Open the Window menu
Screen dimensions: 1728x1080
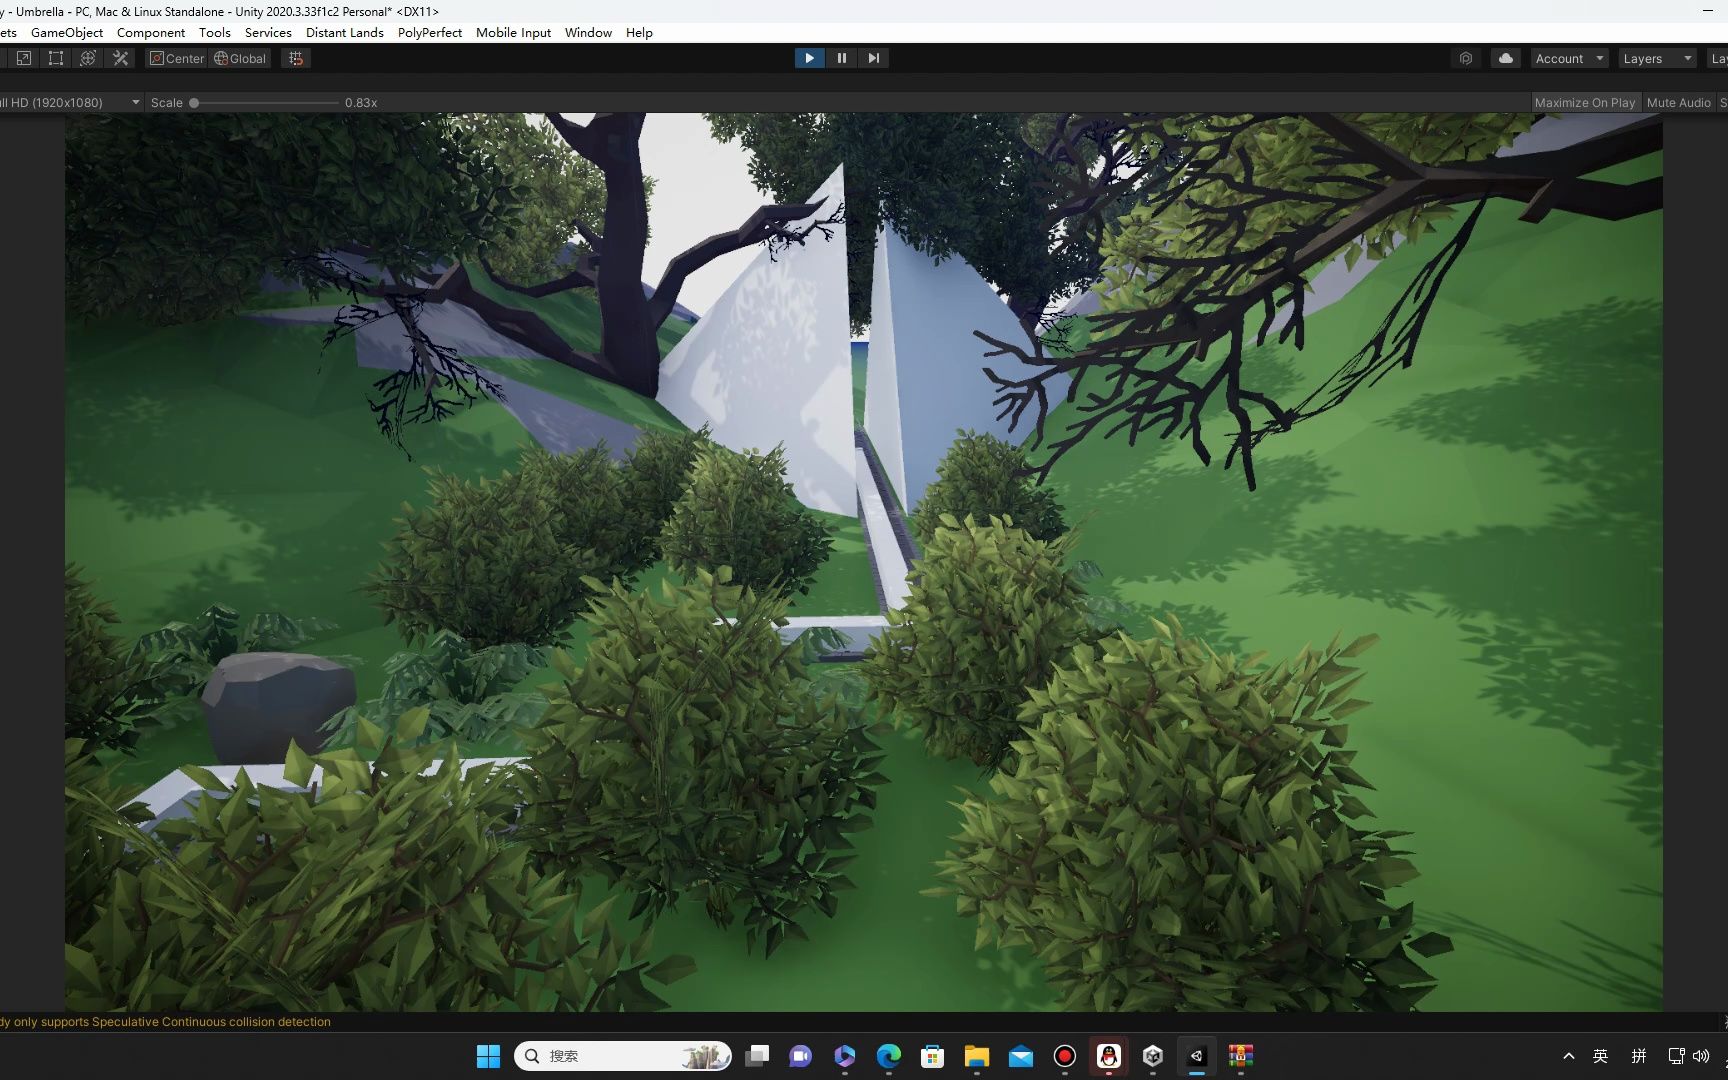588,32
